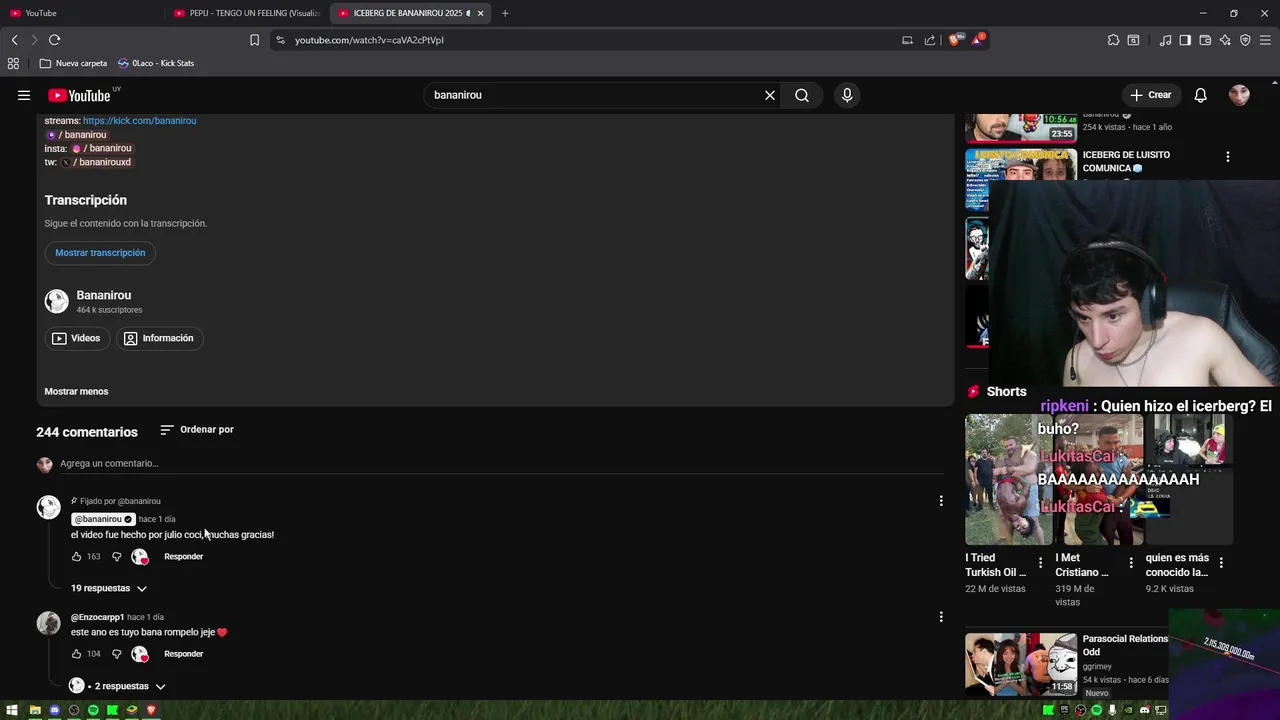1280x720 pixels.
Task: Open the insta / bananirou link
Action: (x=102, y=149)
